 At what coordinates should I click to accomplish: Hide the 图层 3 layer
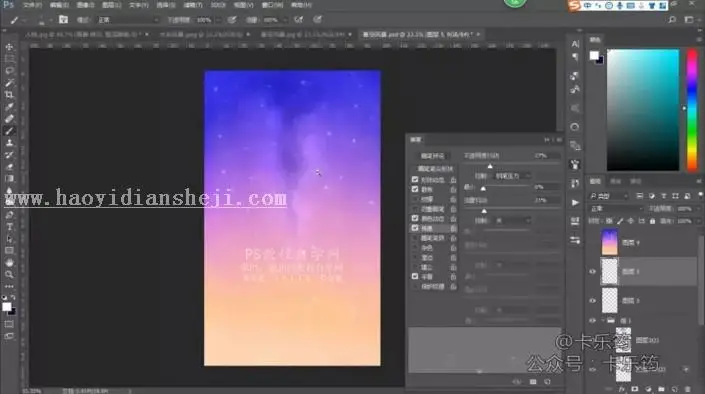(593, 300)
